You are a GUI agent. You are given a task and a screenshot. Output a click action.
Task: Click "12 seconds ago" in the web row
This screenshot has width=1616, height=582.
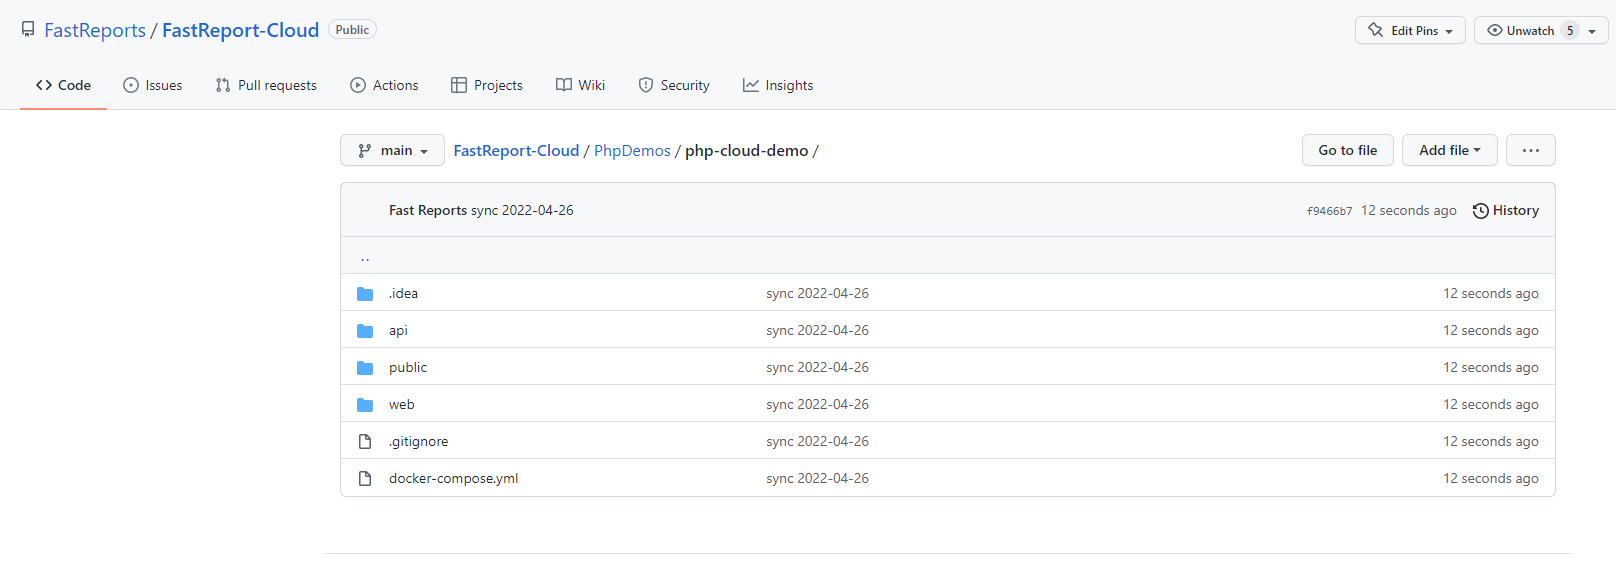tap(1490, 404)
